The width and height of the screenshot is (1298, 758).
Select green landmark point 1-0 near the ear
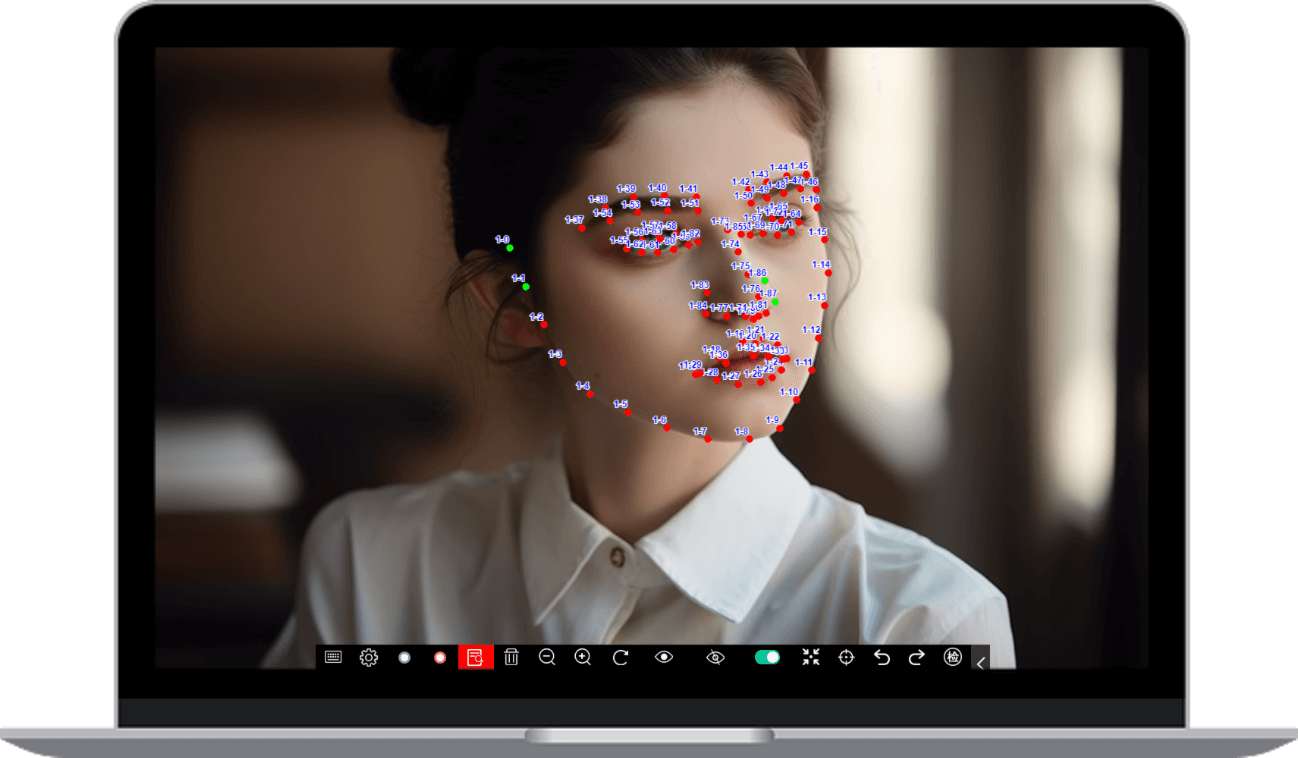[x=512, y=248]
